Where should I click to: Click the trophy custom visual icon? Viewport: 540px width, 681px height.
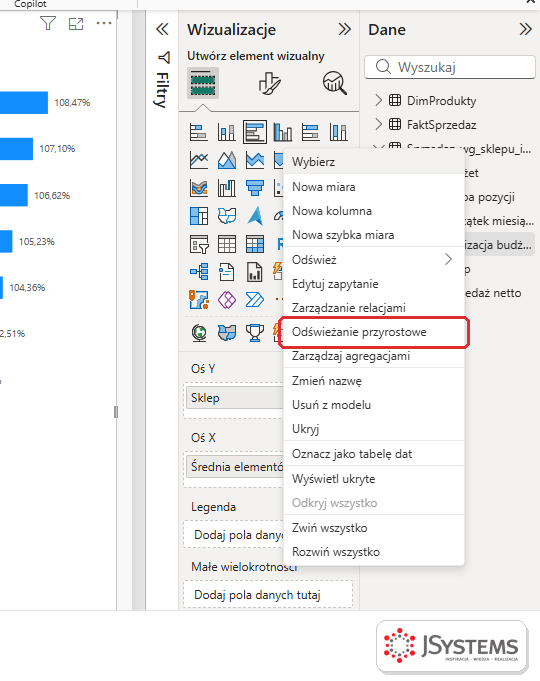tap(255, 333)
